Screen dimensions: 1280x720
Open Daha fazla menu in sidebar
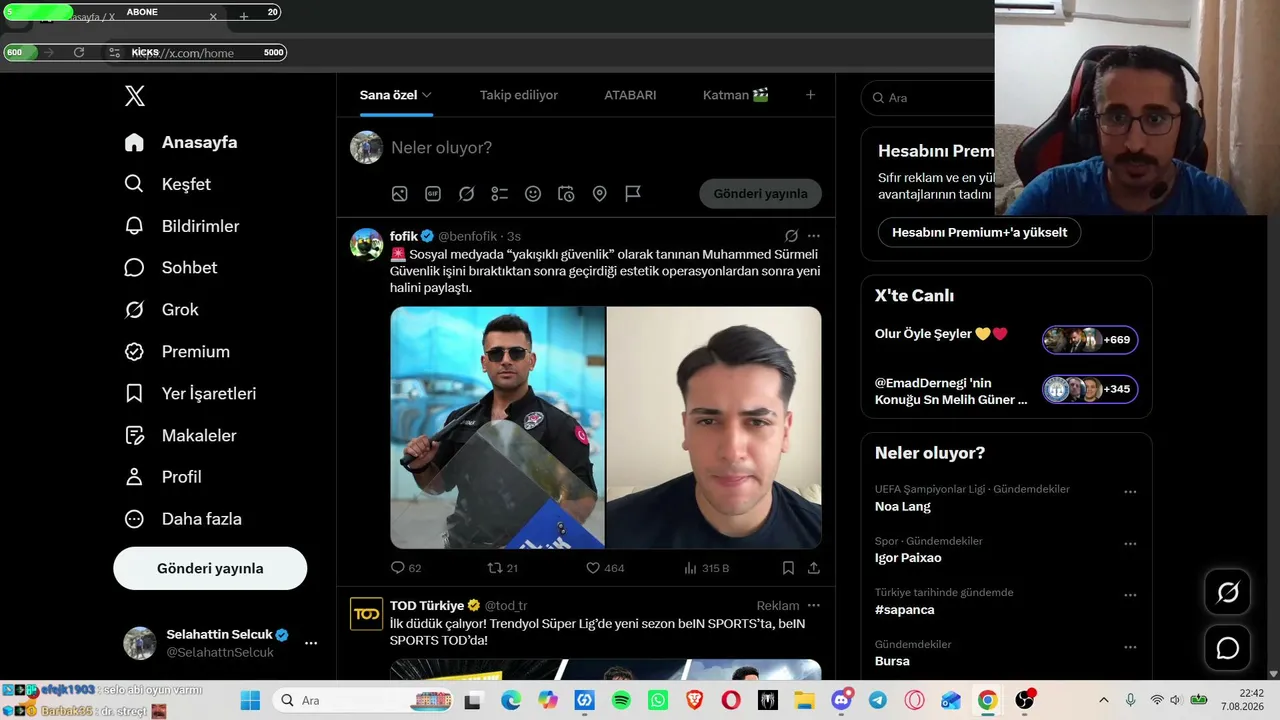(x=183, y=520)
